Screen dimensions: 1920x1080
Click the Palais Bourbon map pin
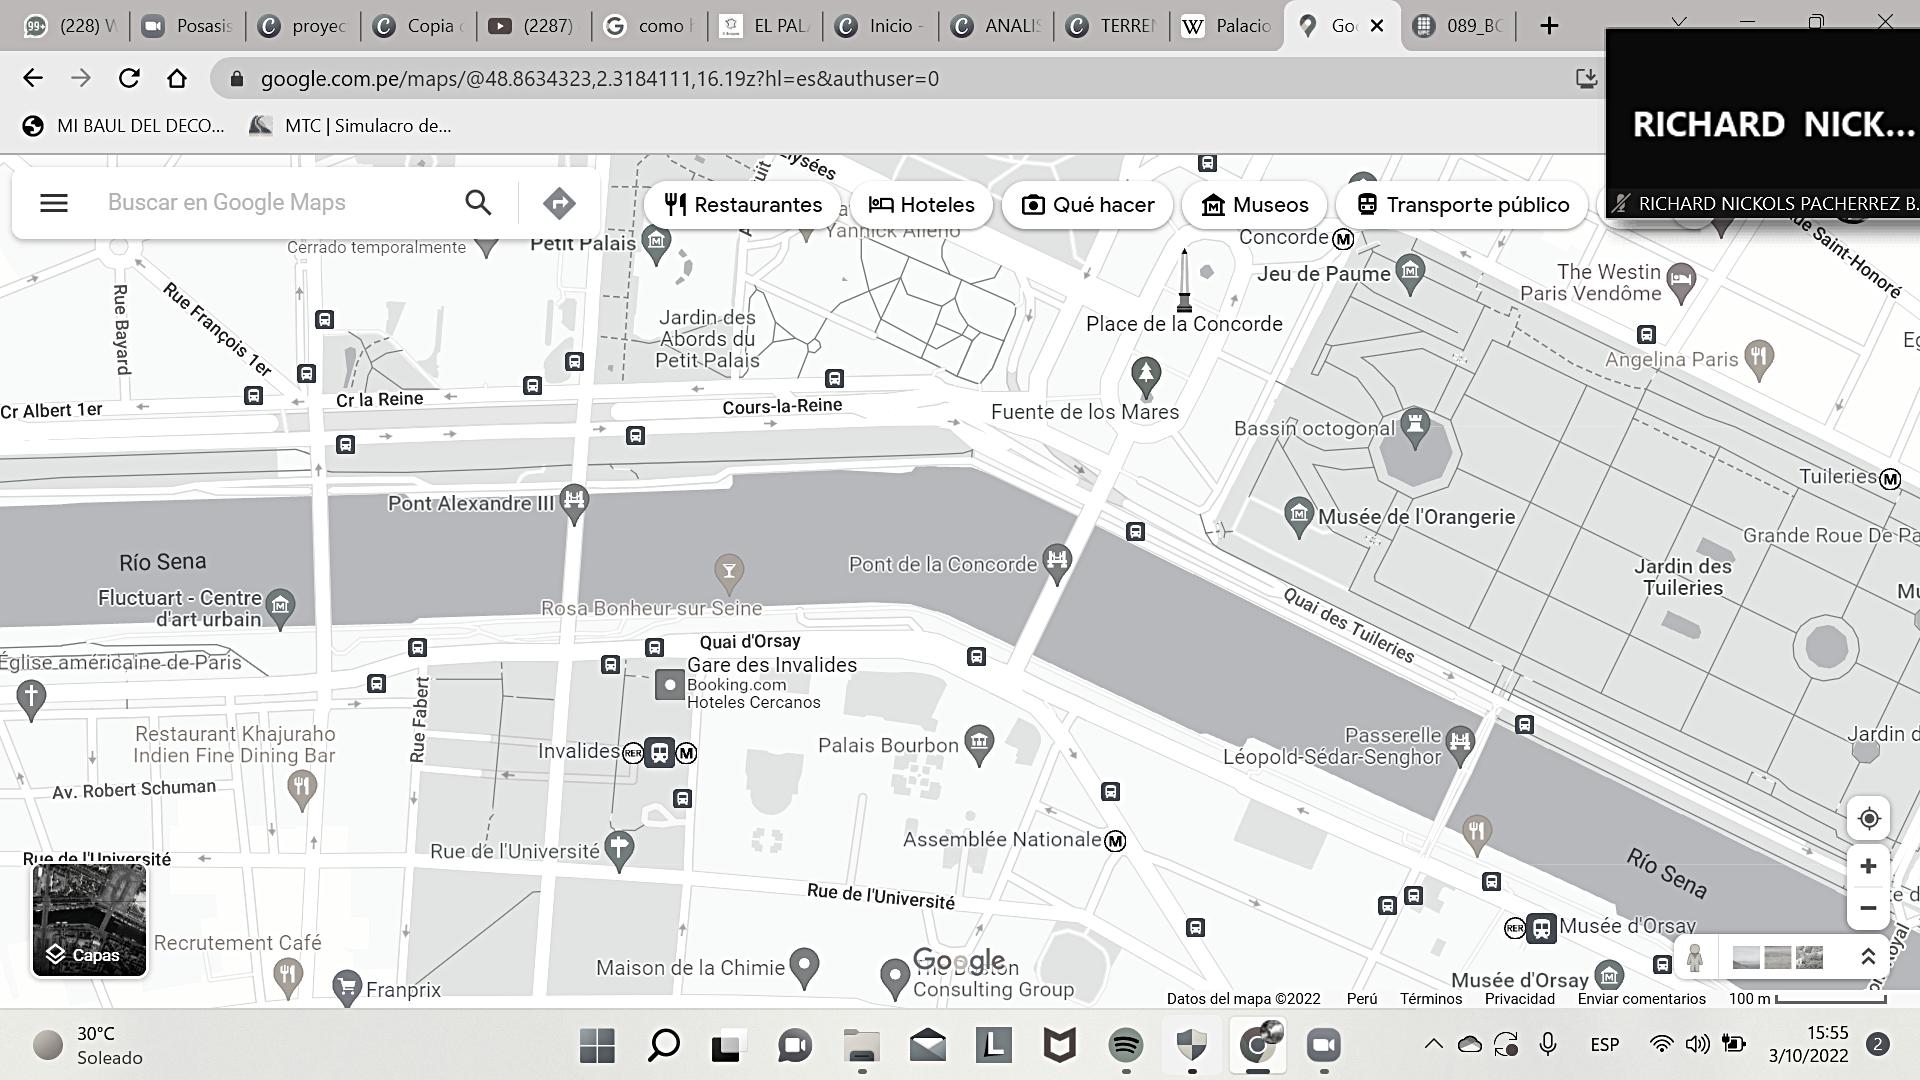point(979,743)
